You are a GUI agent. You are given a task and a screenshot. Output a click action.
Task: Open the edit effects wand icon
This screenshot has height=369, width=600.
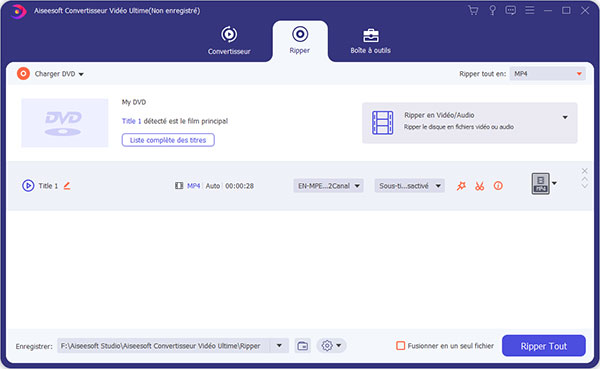point(461,186)
